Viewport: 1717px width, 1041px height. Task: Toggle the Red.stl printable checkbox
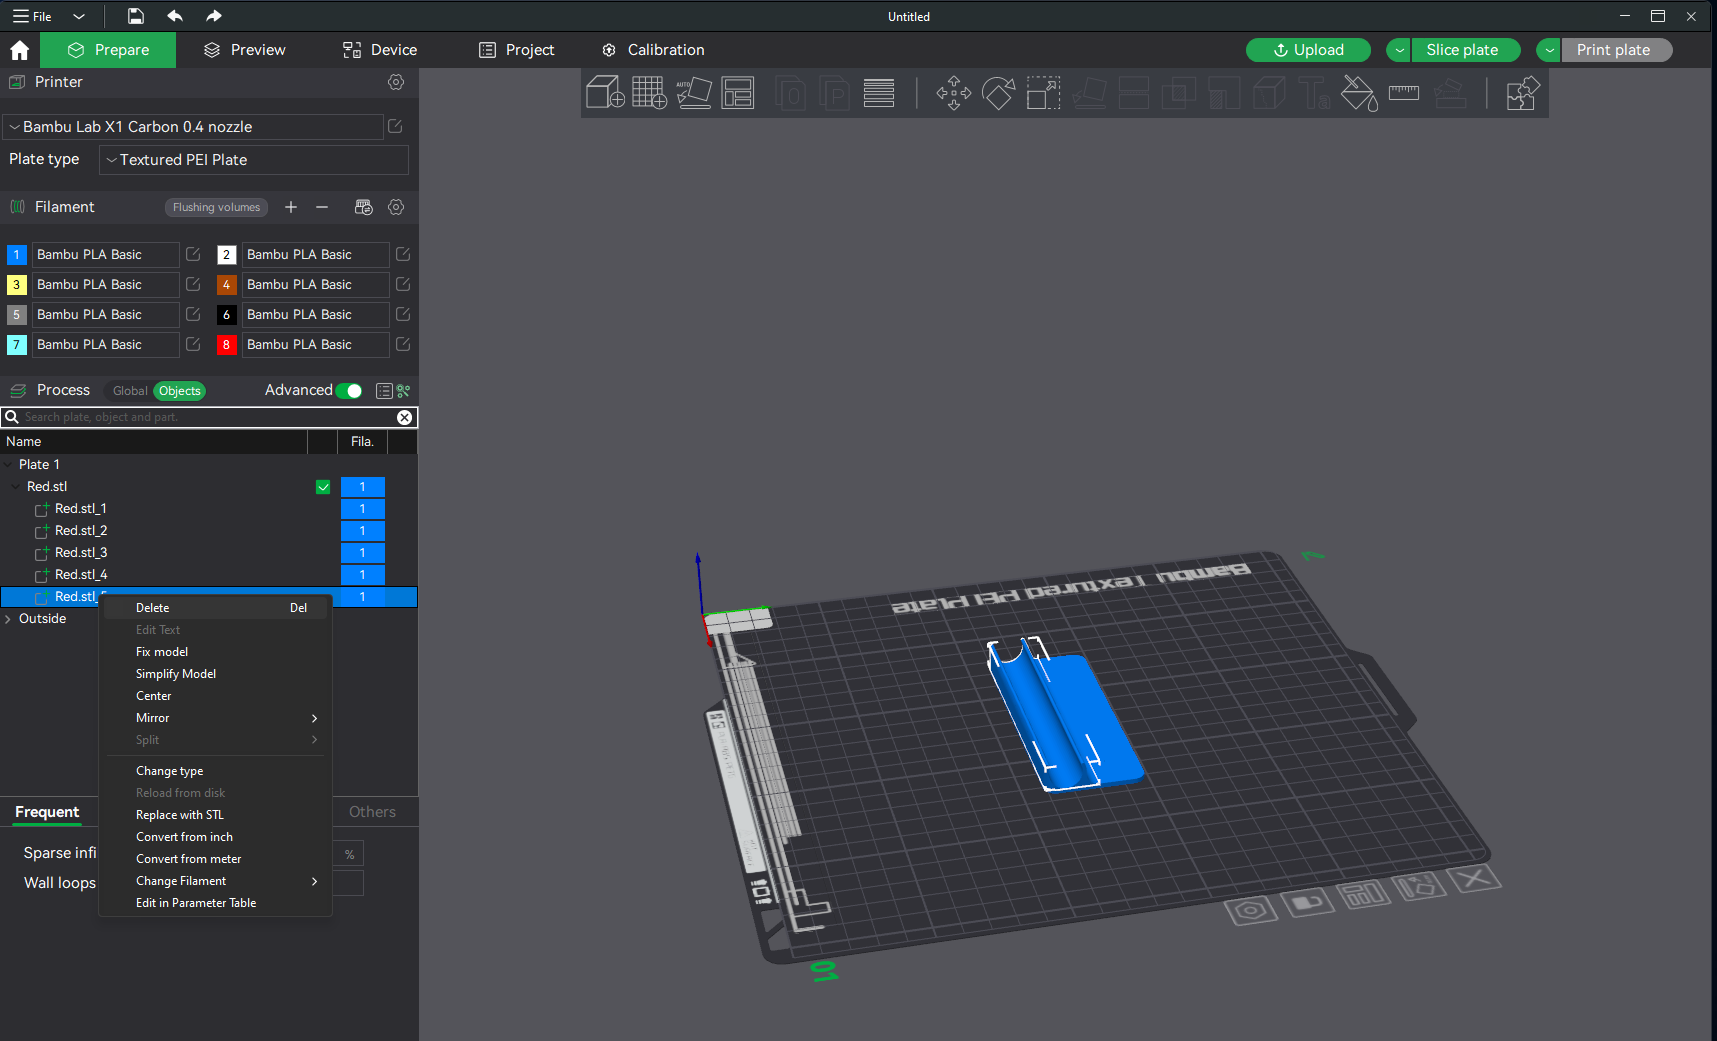coord(323,487)
